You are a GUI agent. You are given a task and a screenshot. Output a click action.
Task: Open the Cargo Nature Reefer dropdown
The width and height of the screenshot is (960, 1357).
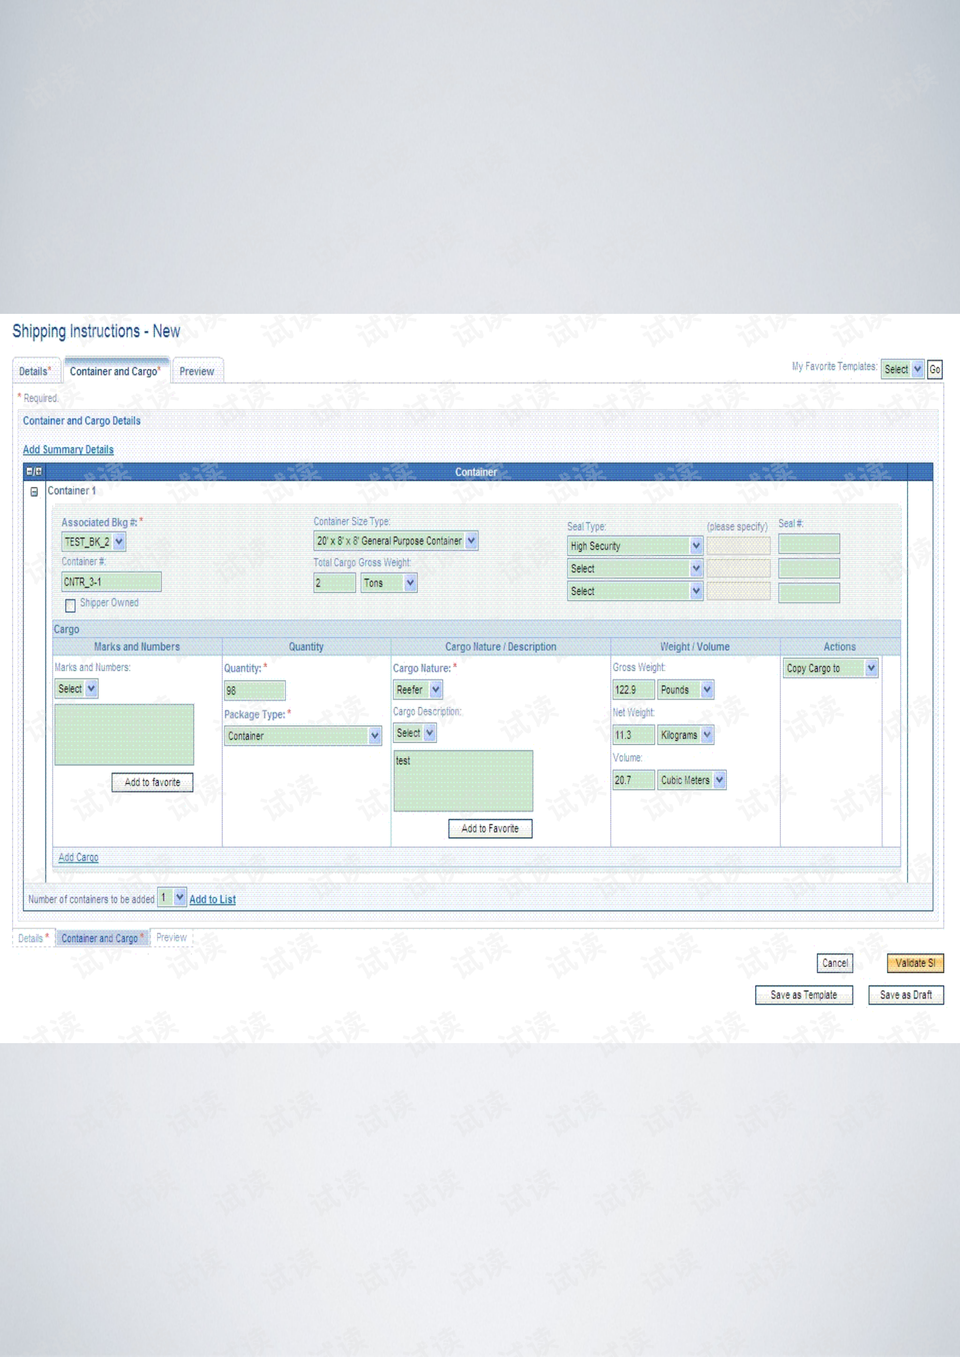coord(436,690)
